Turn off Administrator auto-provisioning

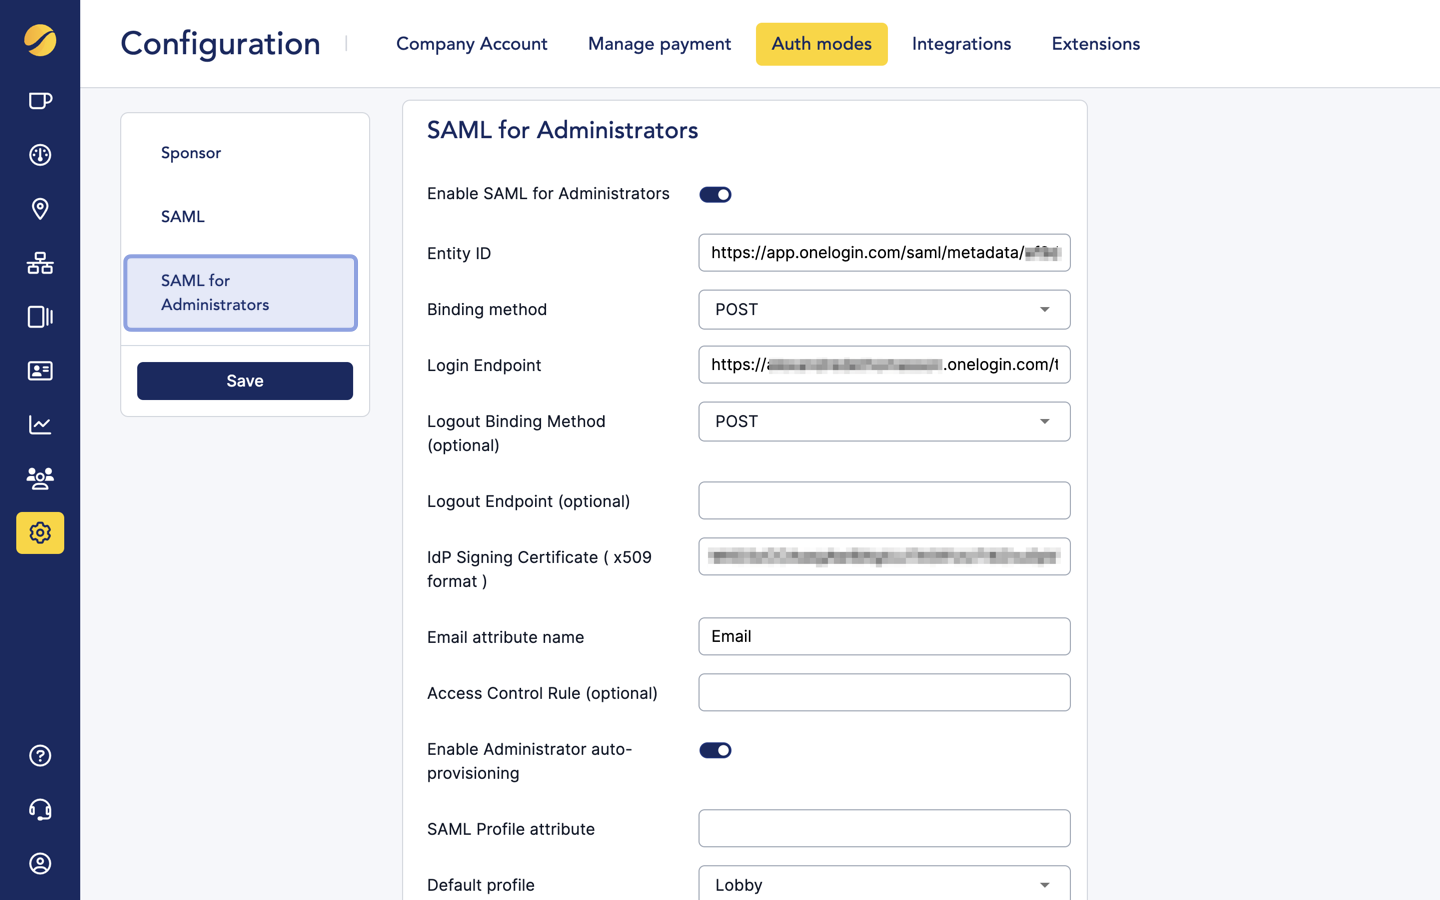715,749
